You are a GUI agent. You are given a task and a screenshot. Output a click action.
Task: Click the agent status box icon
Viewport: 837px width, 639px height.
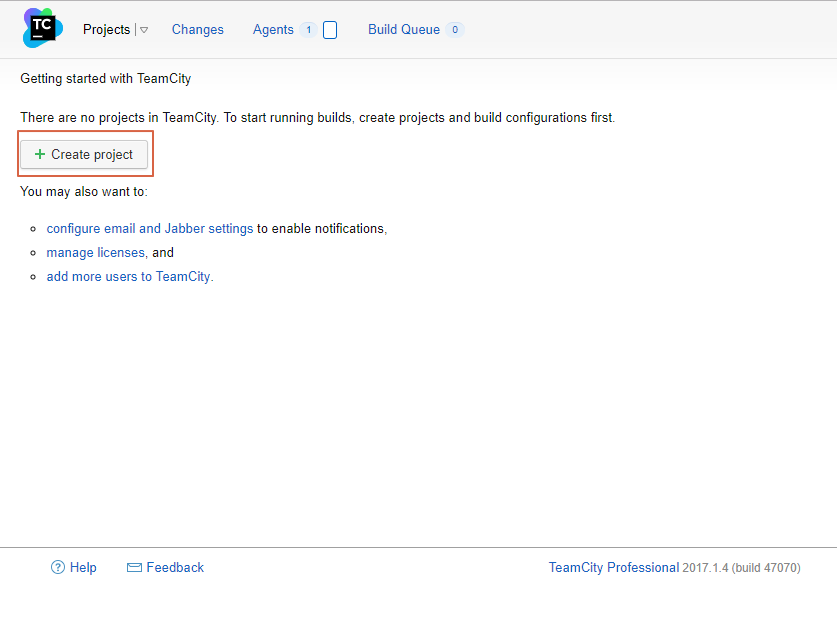pos(330,30)
